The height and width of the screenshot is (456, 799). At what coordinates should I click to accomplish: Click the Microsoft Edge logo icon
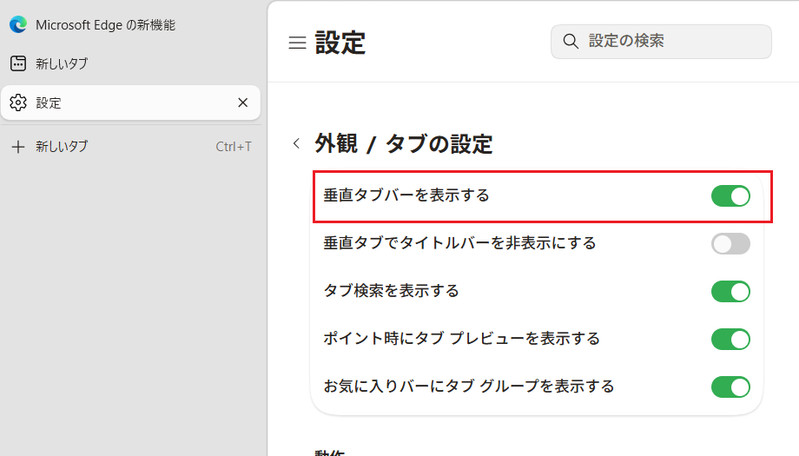click(x=18, y=24)
